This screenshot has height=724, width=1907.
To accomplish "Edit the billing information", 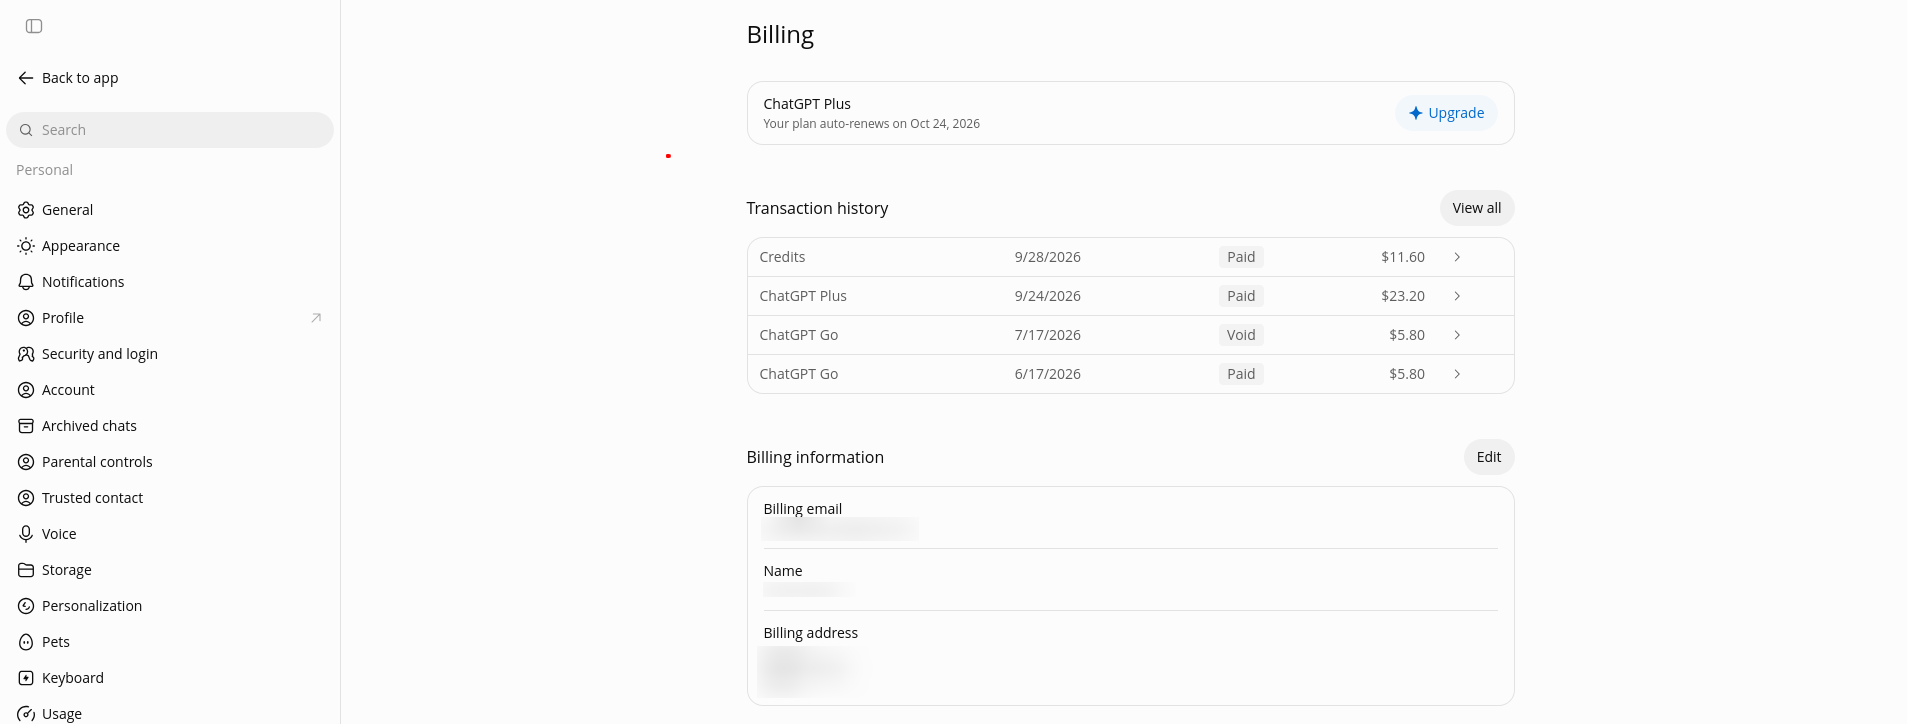I will point(1489,457).
